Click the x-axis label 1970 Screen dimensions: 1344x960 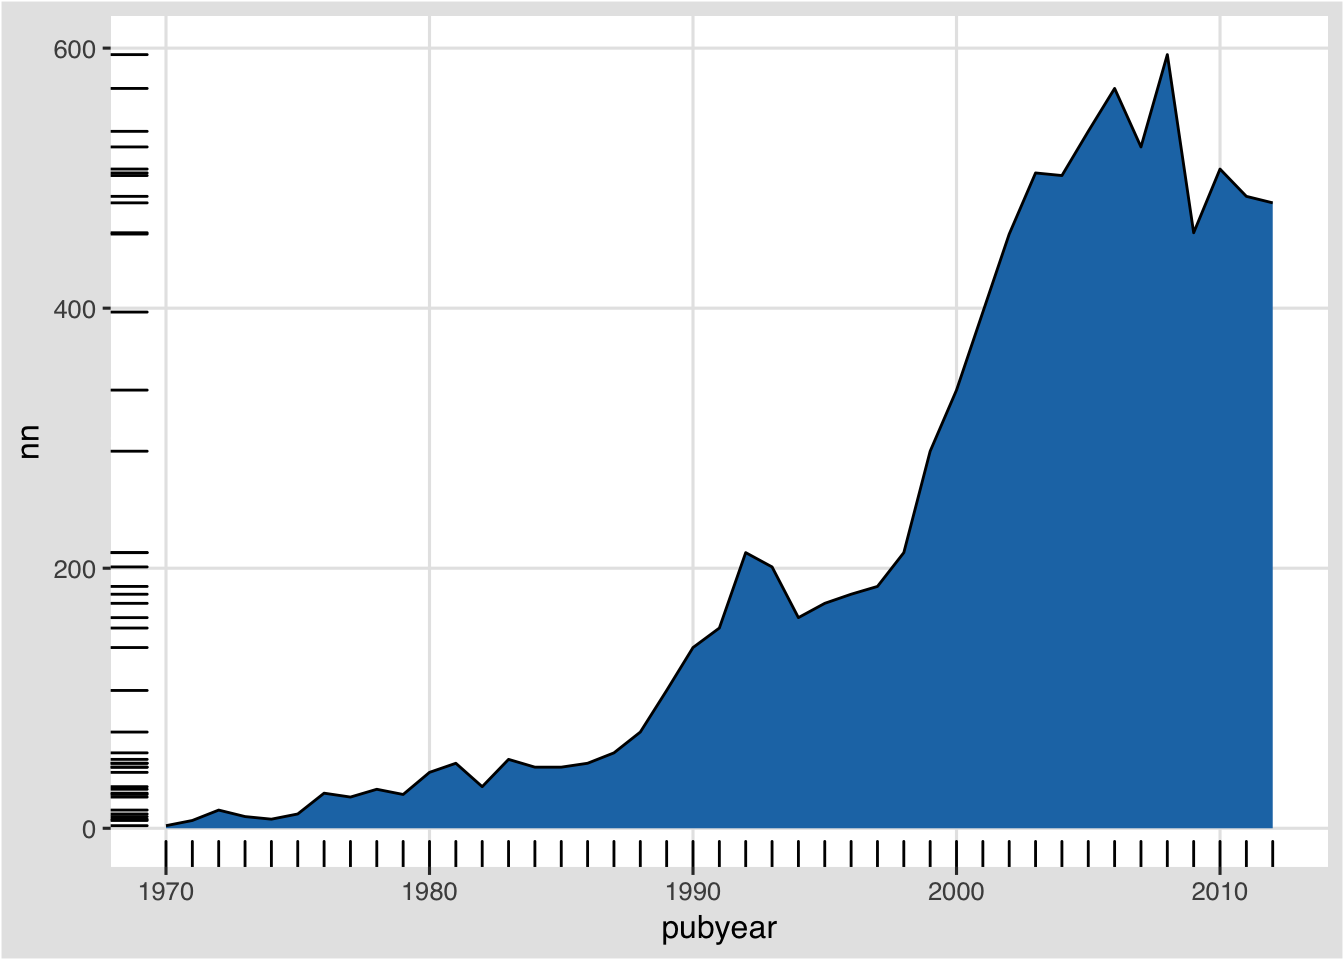(x=166, y=893)
